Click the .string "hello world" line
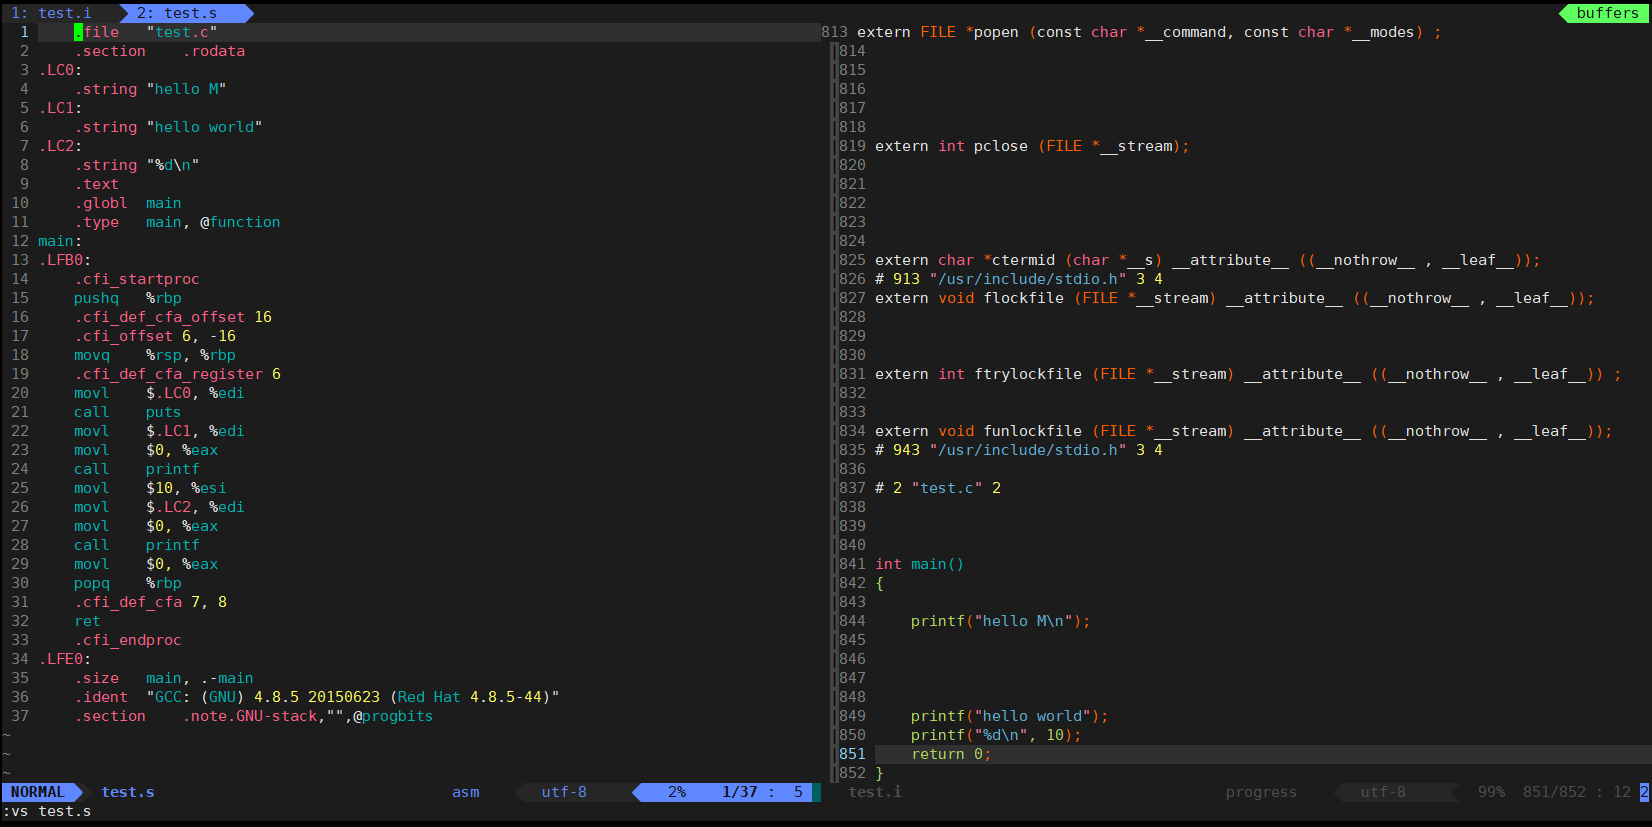 (168, 127)
